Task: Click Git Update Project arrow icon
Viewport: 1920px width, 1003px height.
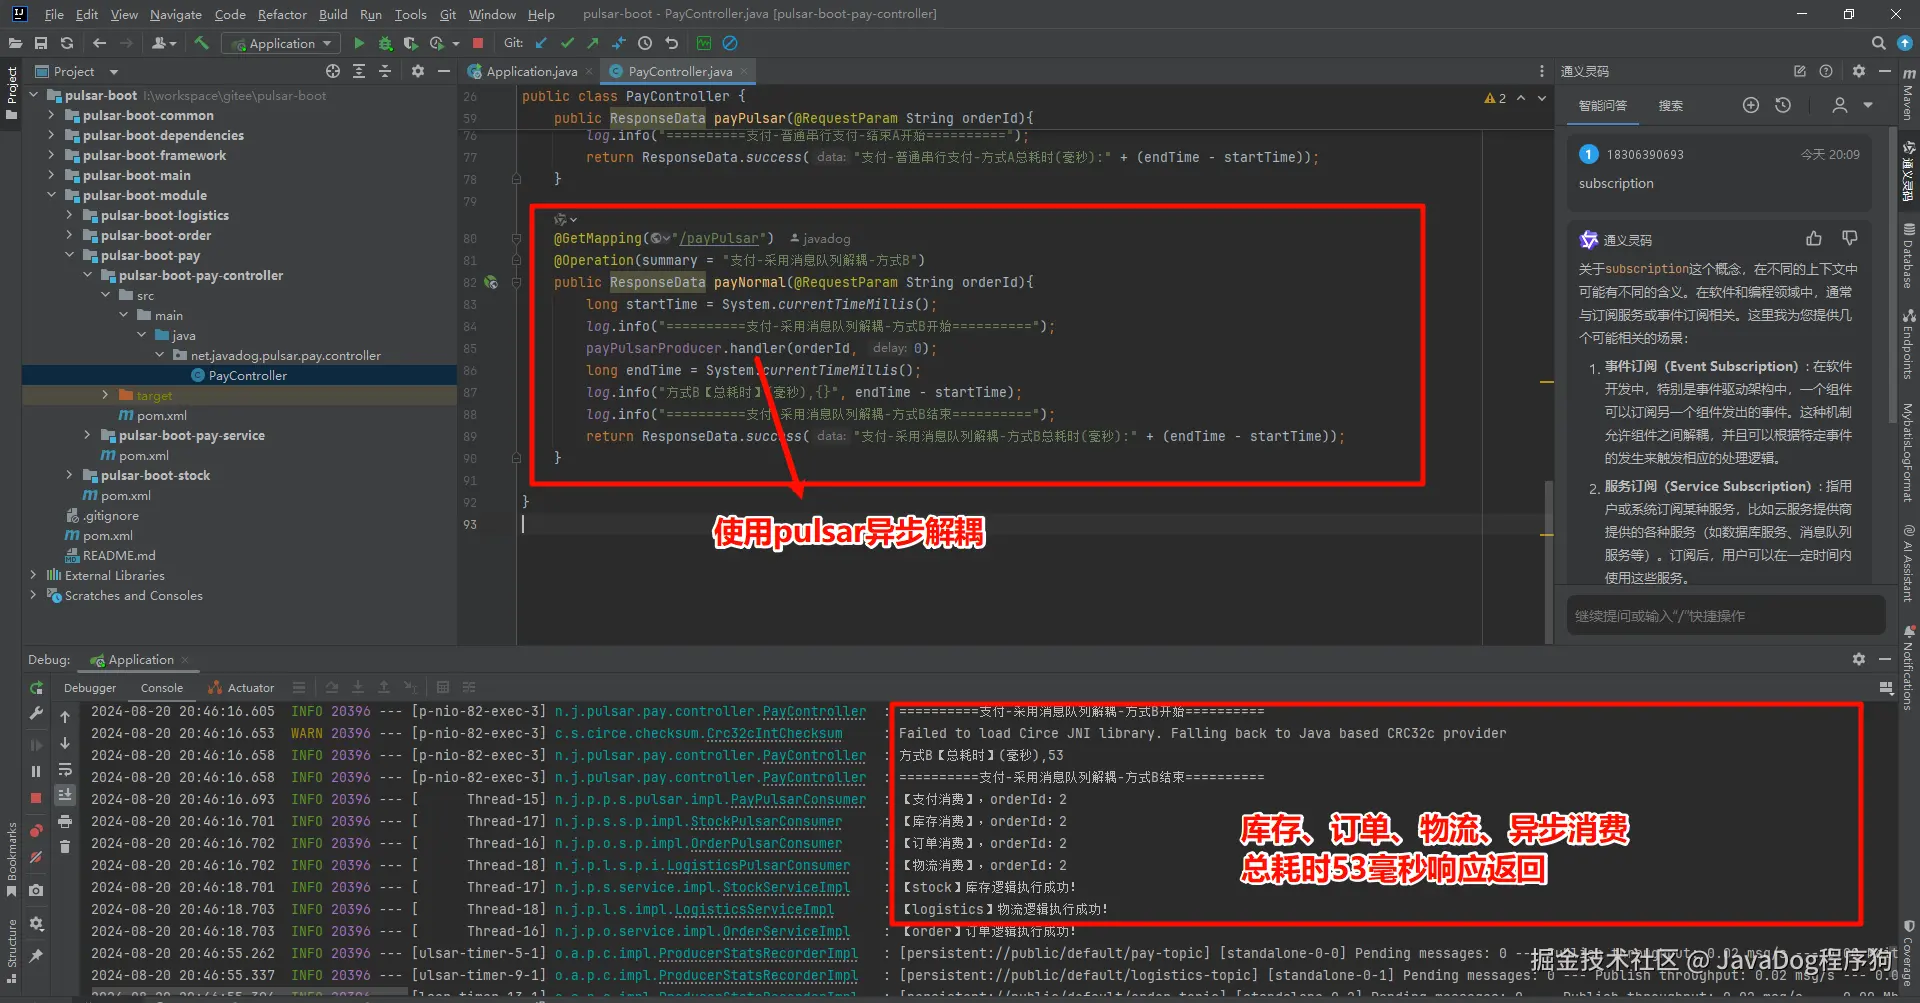Action: pyautogui.click(x=541, y=43)
